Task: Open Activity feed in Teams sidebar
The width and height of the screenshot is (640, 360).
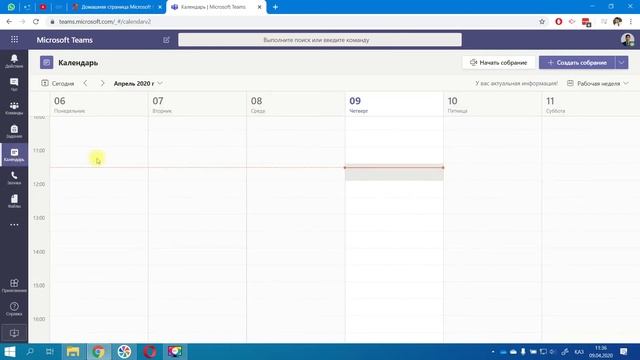Action: tap(14, 61)
